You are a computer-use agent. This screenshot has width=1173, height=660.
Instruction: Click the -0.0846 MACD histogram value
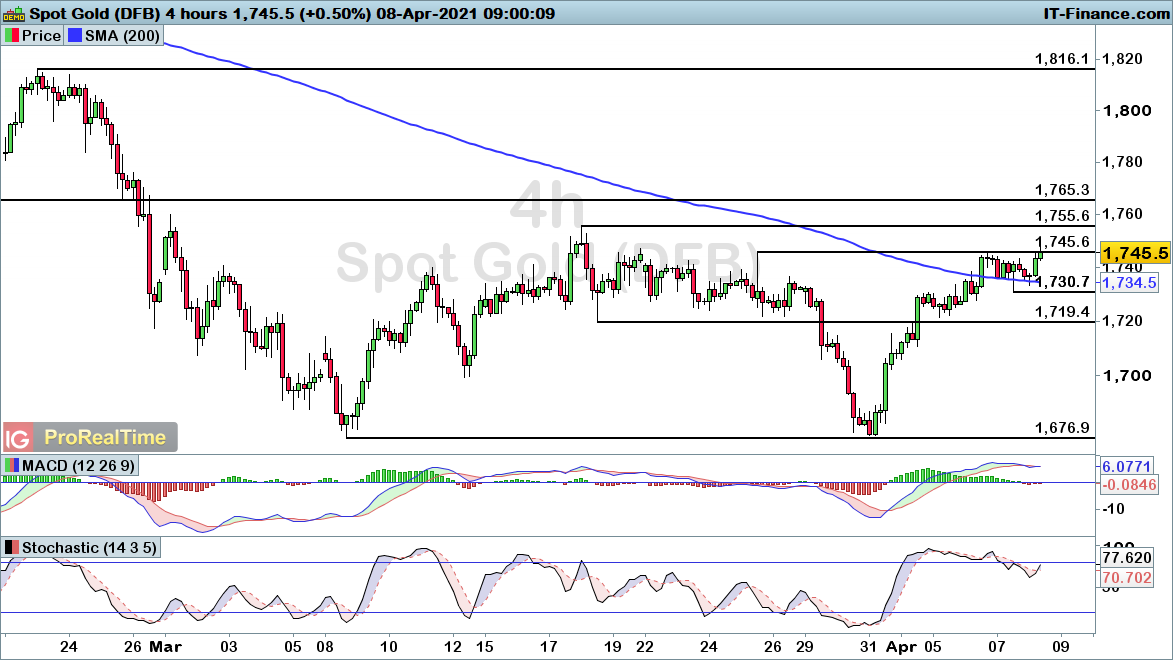1129,485
